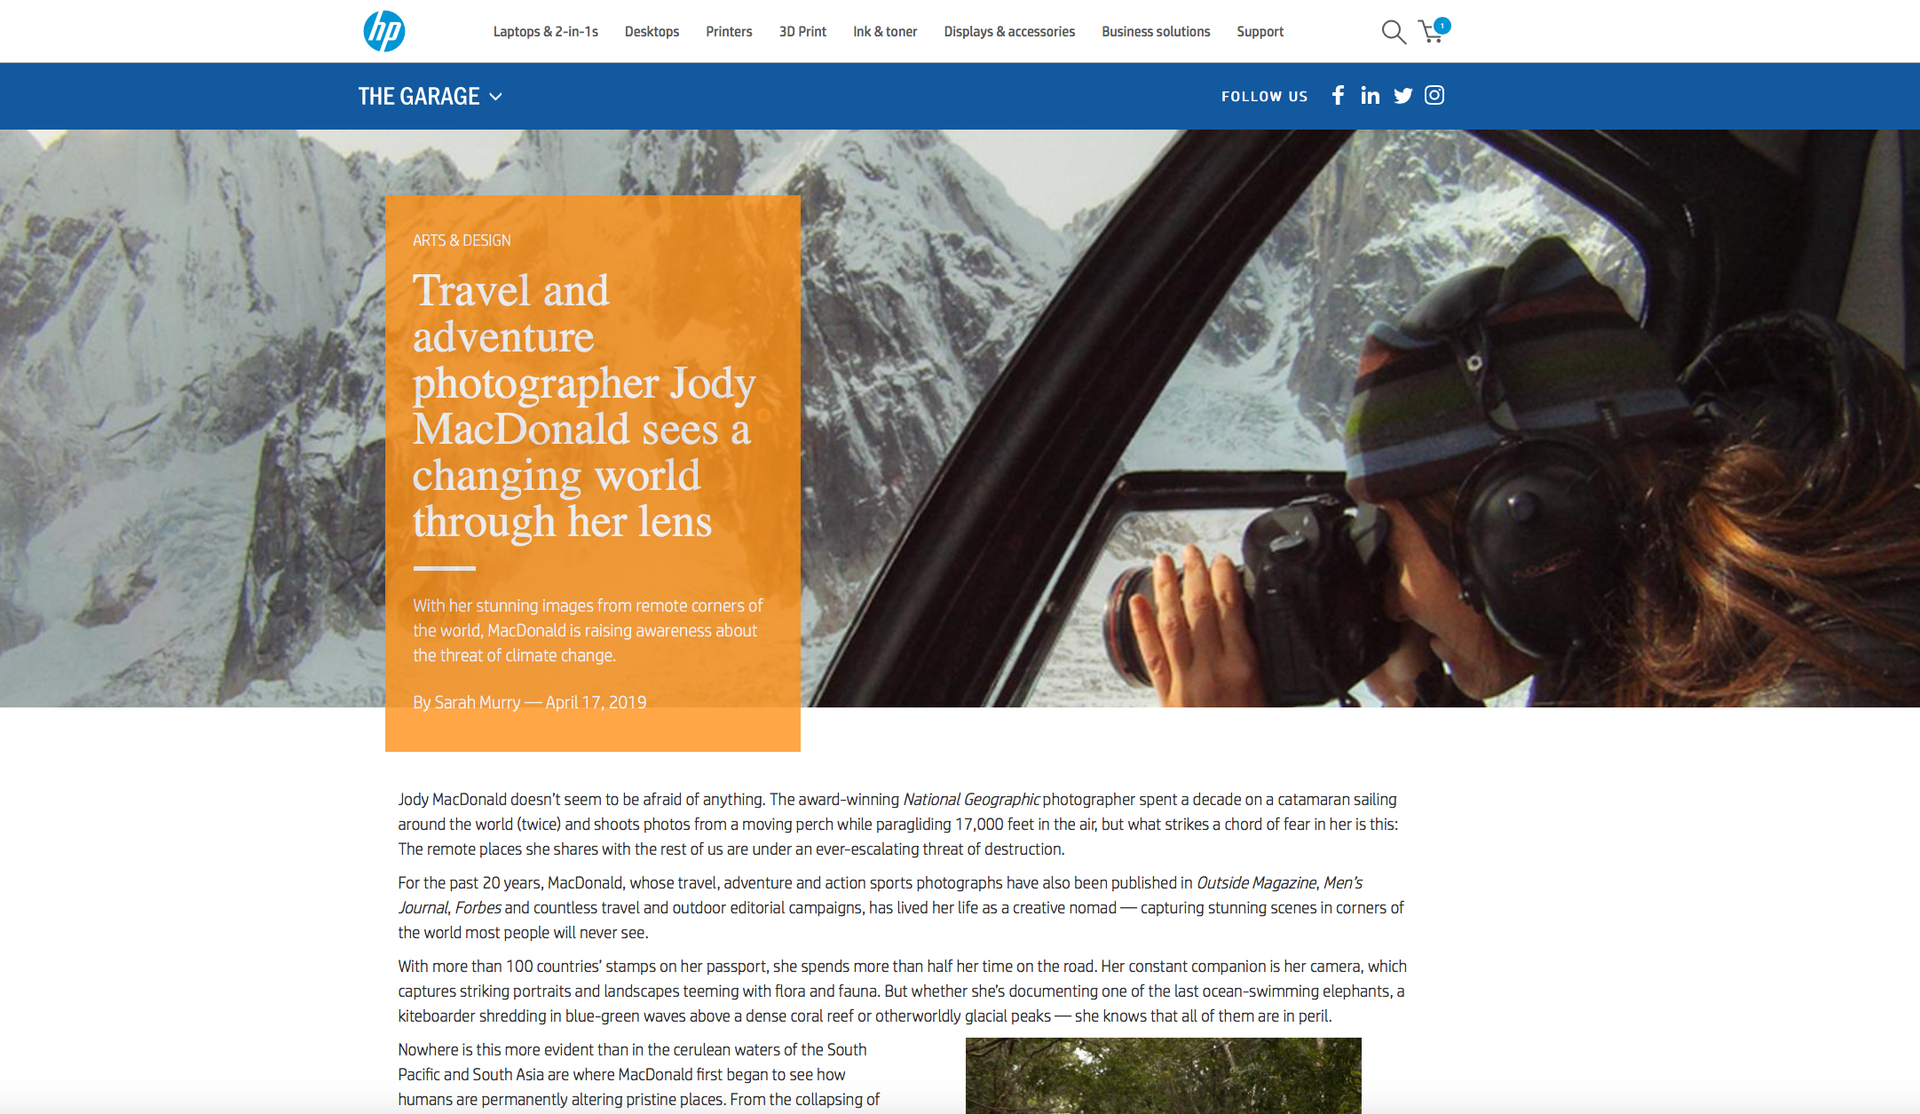Click the paragraph starting 'With more than 100 countries'
The width and height of the screenshot is (1920, 1114).
click(902, 991)
